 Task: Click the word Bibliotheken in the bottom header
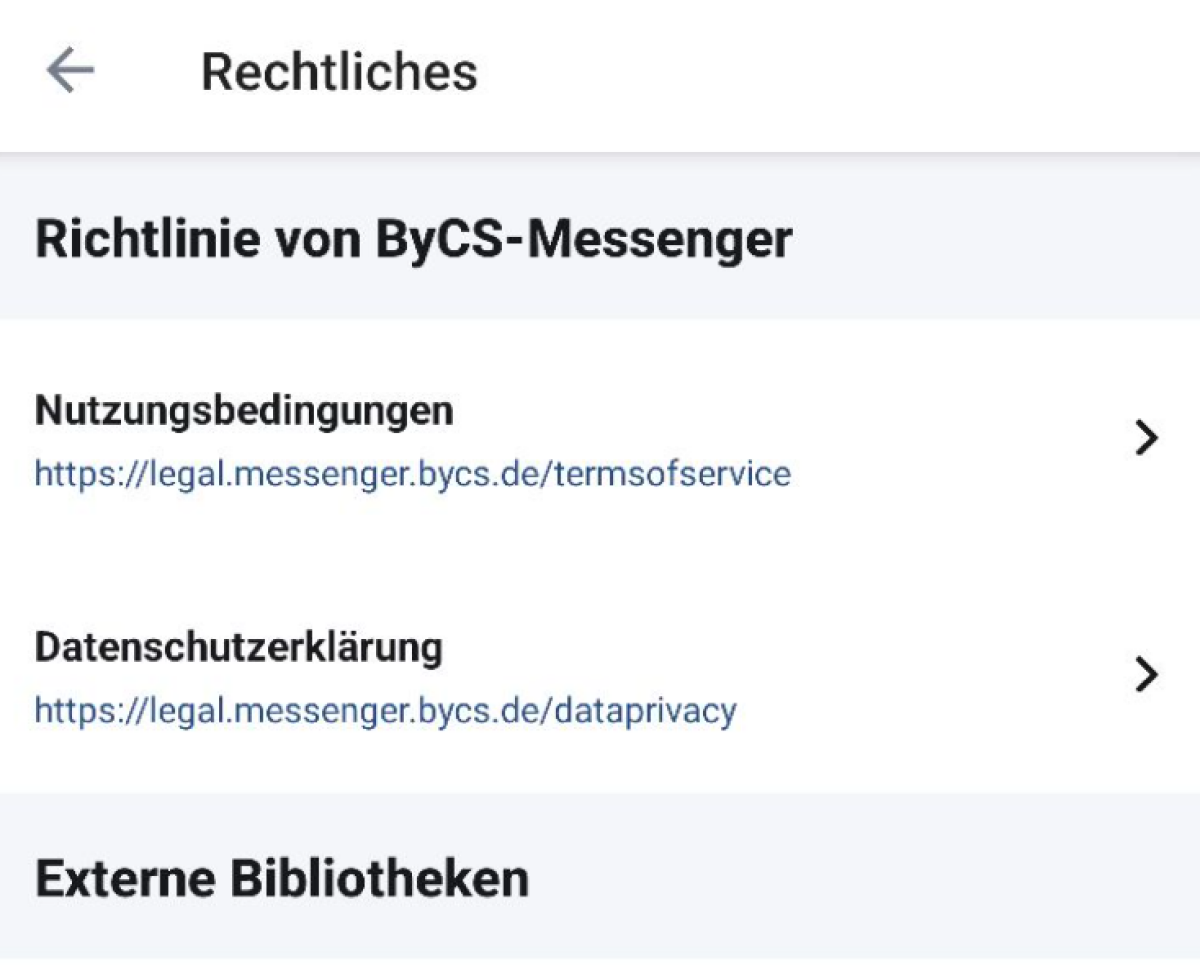(379, 878)
